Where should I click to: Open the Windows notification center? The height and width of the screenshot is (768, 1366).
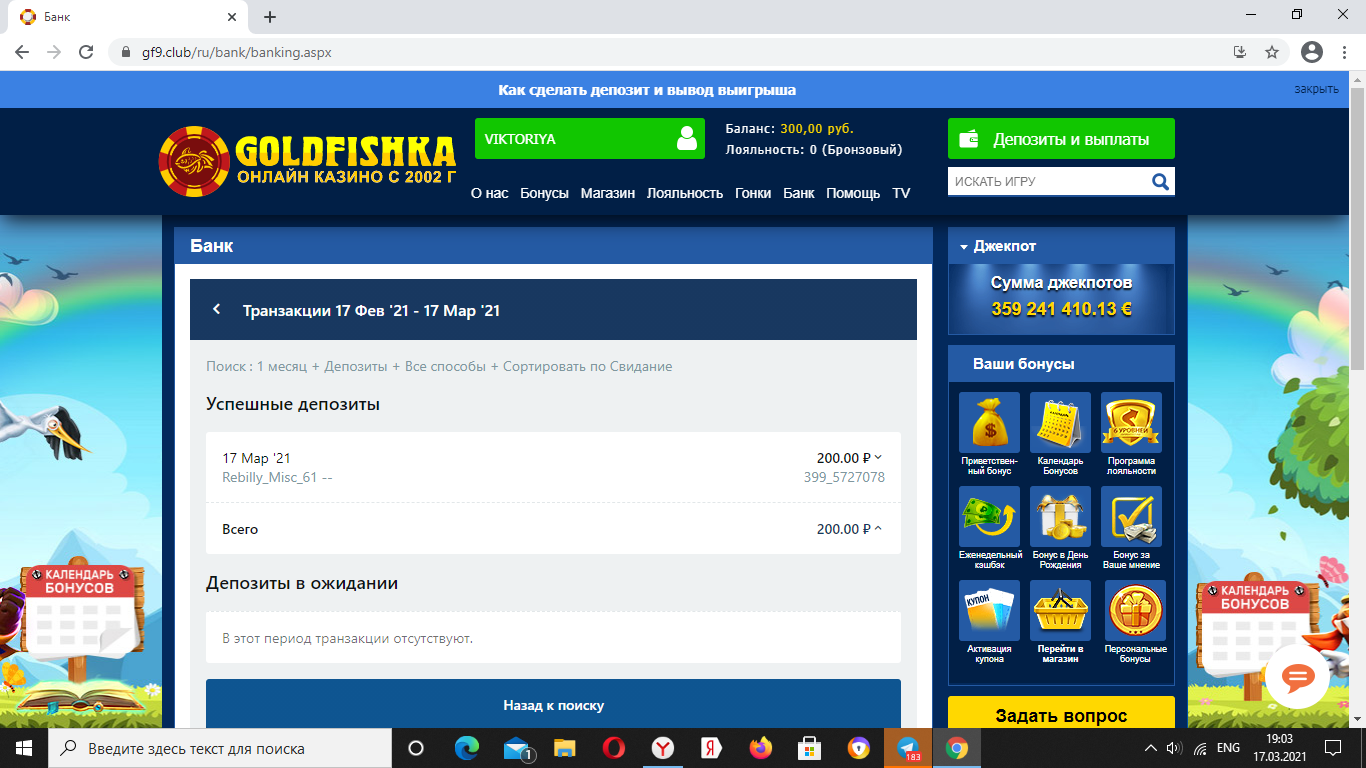tap(1333, 748)
